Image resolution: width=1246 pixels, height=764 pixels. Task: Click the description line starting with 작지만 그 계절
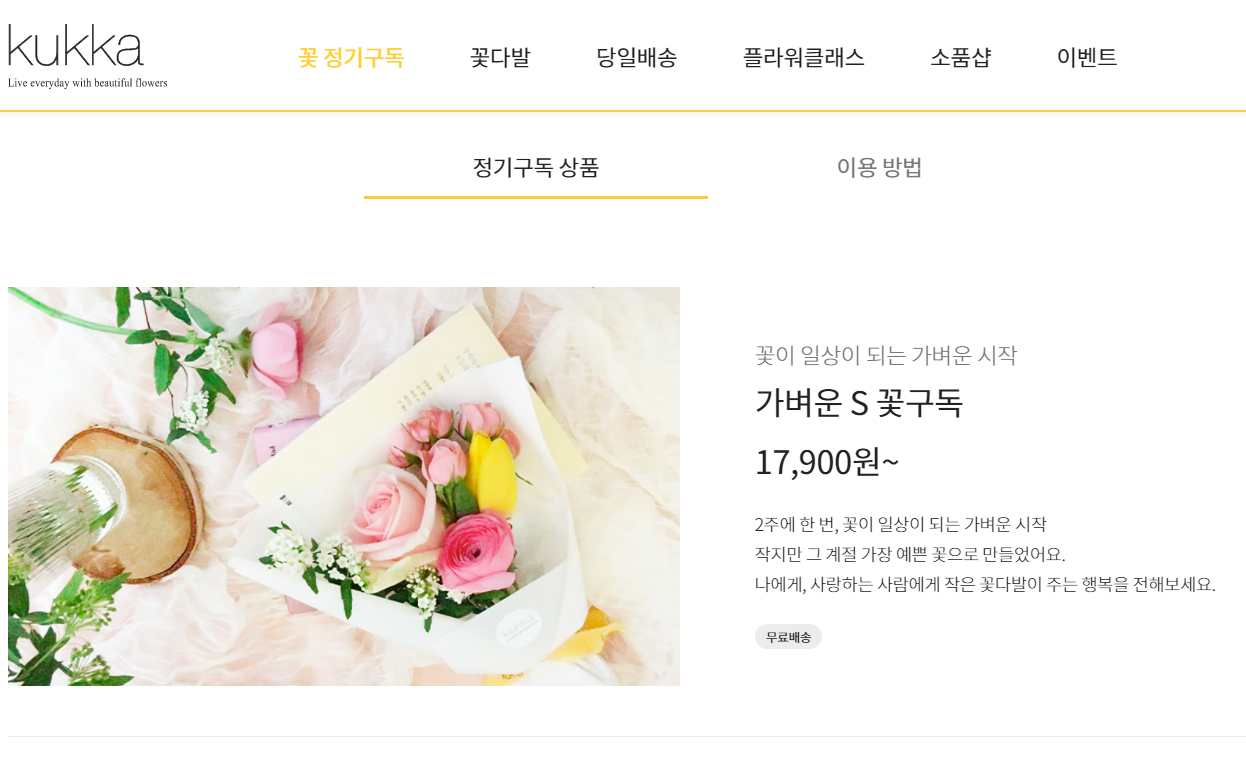[x=910, y=554]
